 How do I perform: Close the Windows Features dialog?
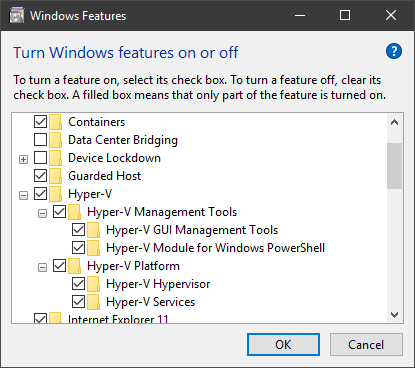pos(391,15)
